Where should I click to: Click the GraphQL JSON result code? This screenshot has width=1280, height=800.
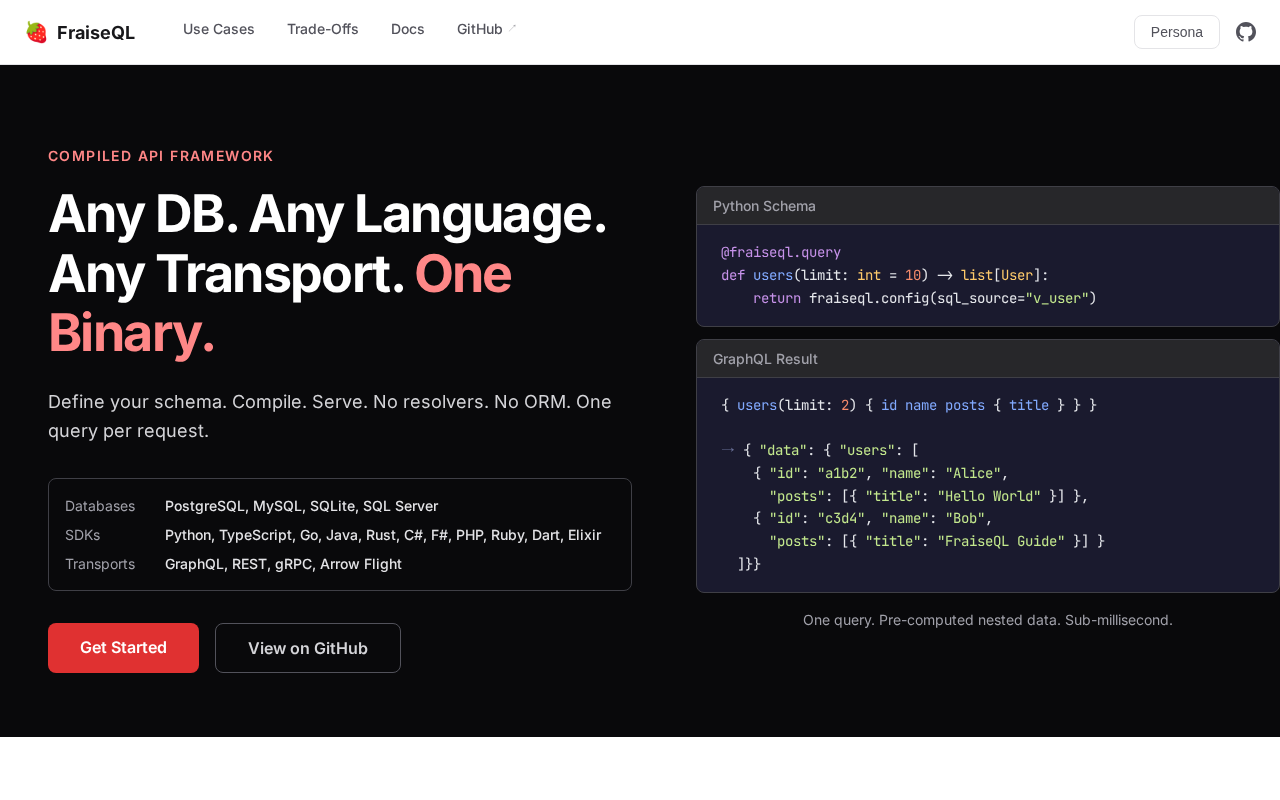[x=988, y=485]
